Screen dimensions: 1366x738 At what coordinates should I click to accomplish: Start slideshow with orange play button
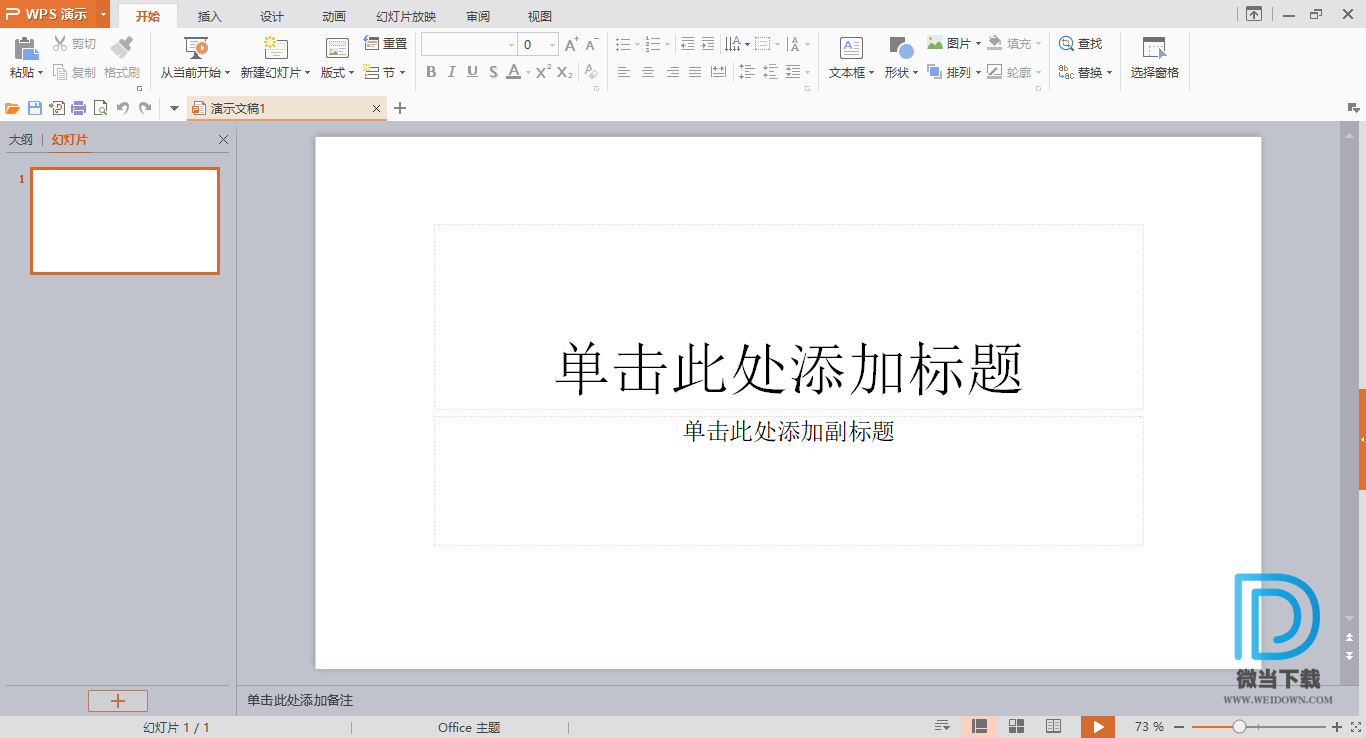click(x=1098, y=727)
